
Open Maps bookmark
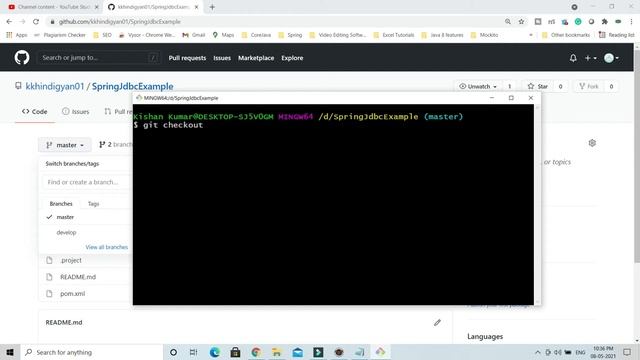coord(223,35)
